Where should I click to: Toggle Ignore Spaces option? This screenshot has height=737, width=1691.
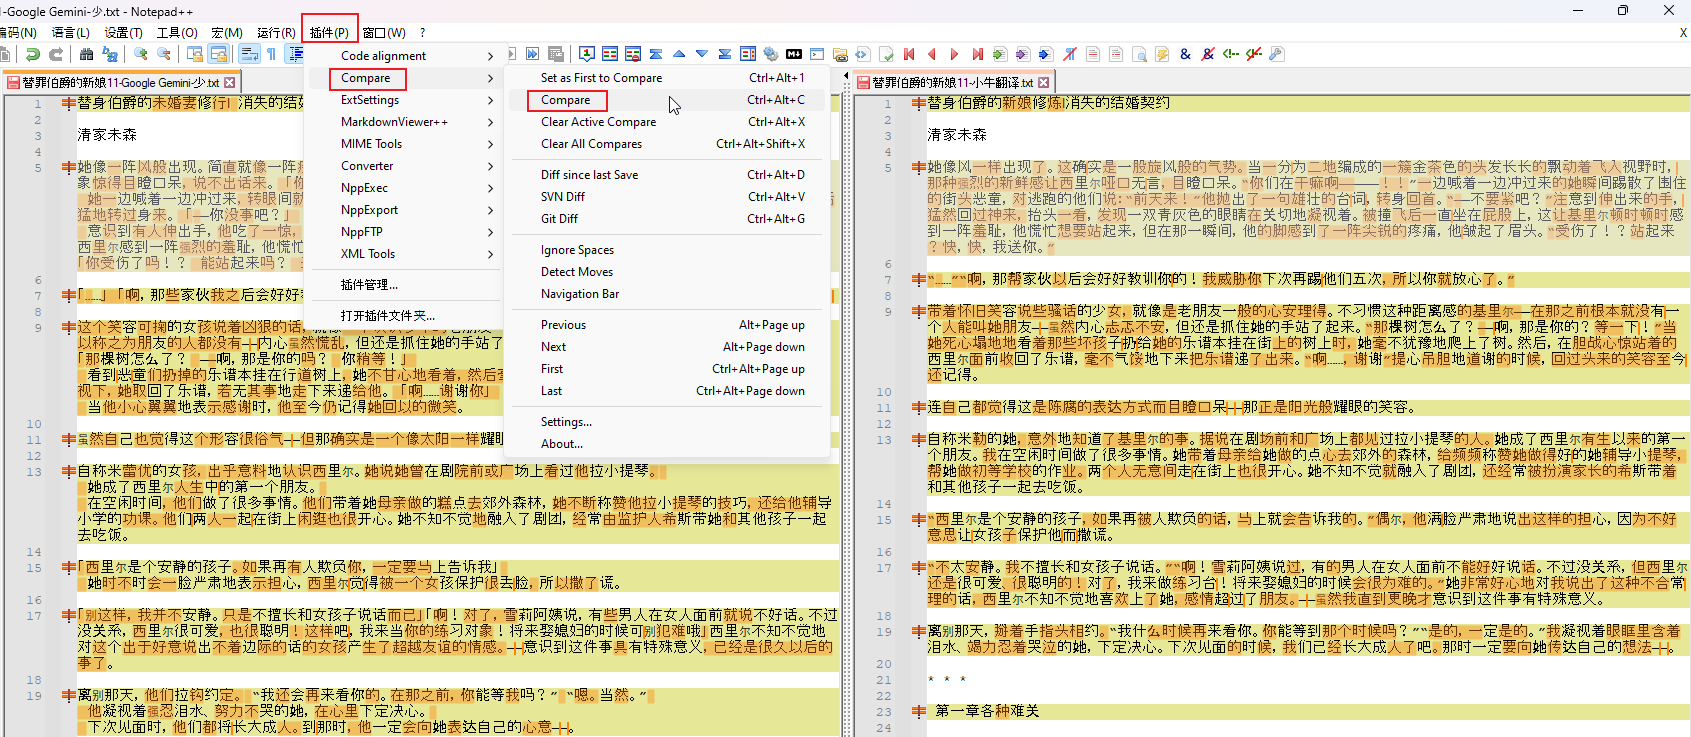pyautogui.click(x=577, y=250)
